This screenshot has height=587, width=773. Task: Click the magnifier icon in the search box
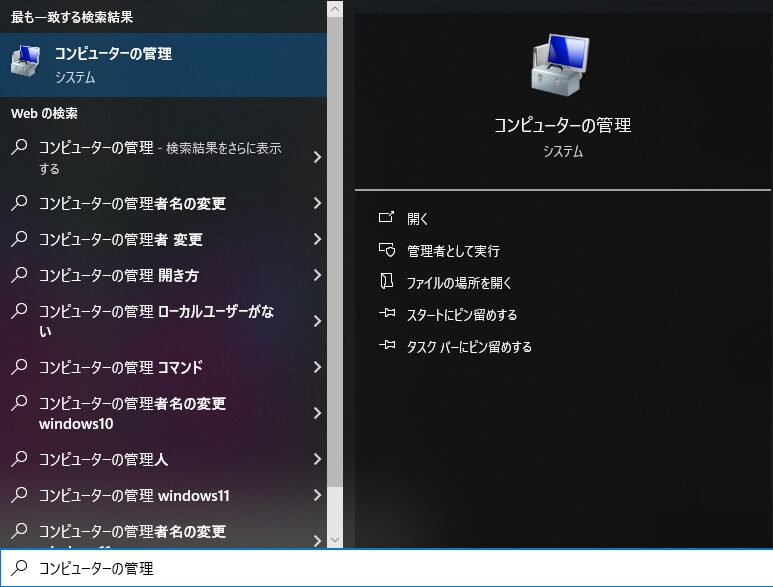pos(19,568)
